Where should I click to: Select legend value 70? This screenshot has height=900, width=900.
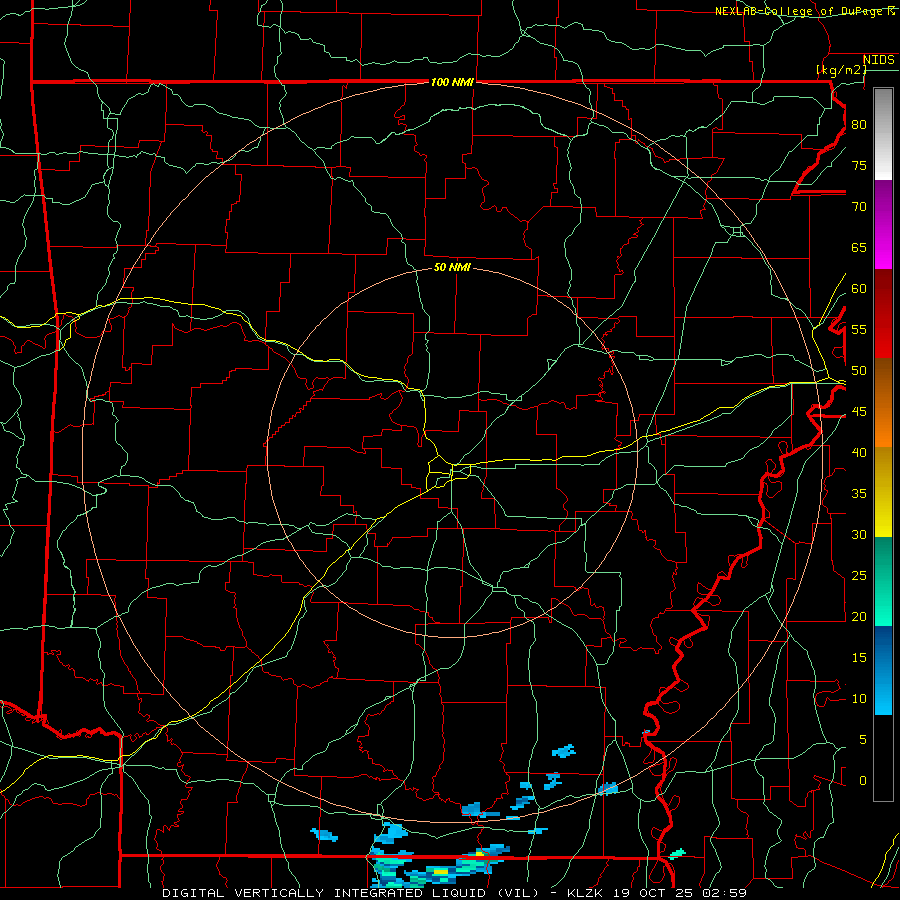[859, 207]
